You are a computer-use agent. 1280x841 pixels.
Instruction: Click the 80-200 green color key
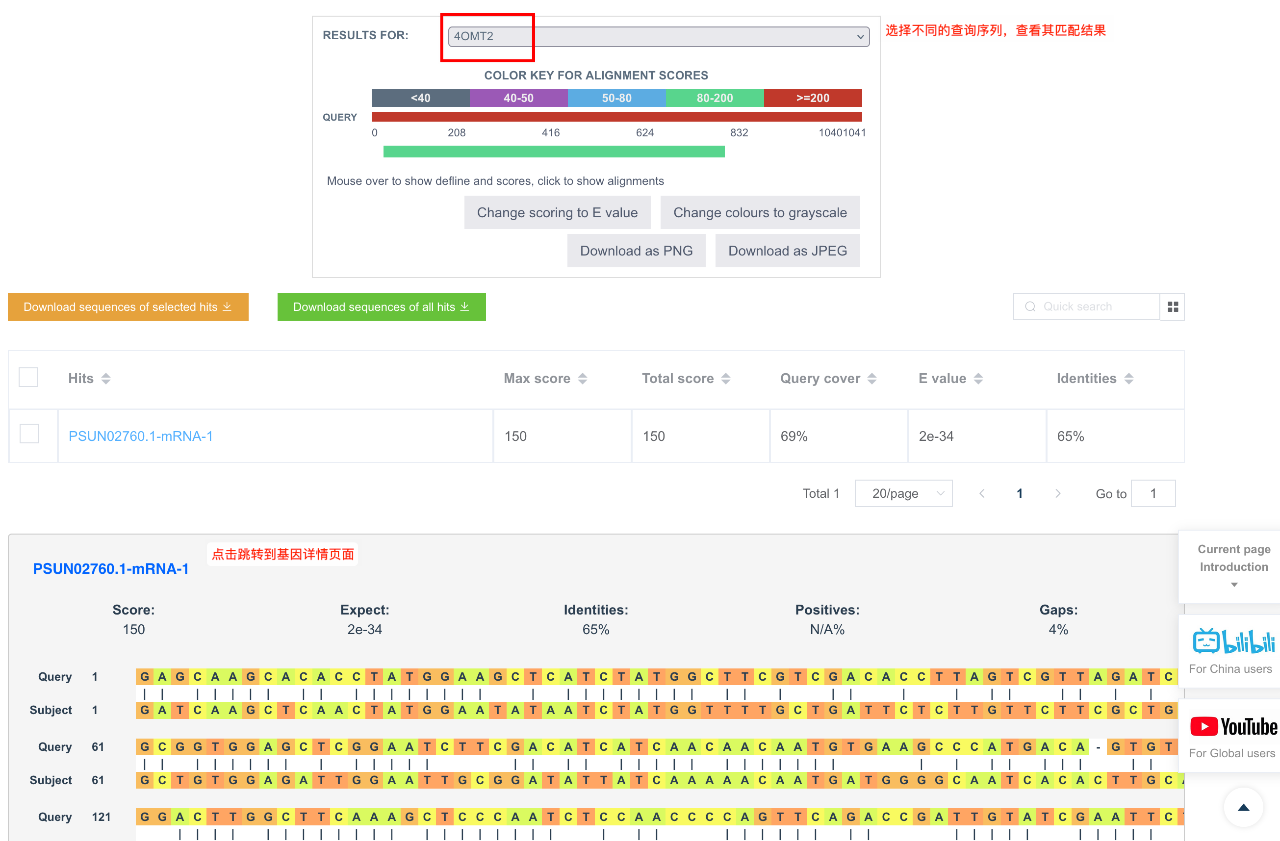point(715,98)
